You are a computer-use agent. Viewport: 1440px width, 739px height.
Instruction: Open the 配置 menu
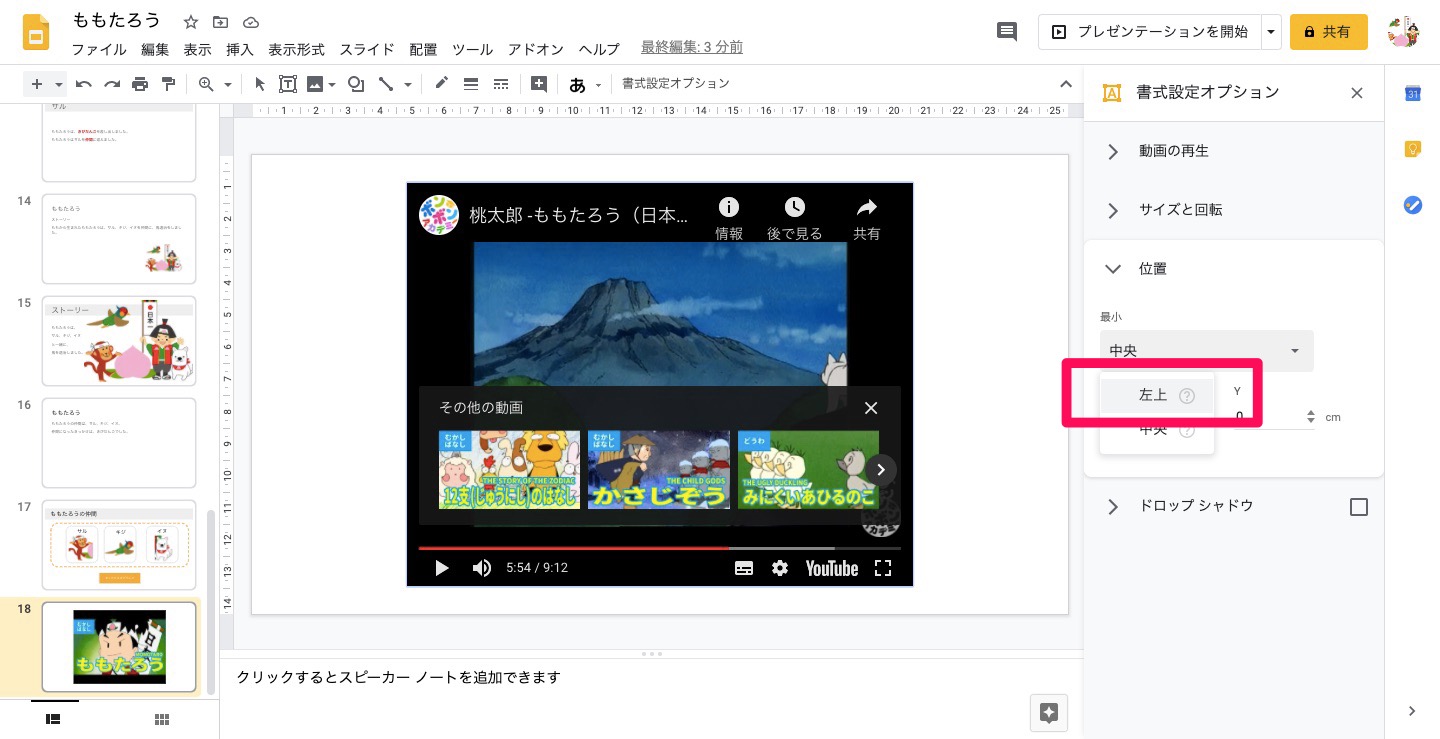tap(423, 48)
